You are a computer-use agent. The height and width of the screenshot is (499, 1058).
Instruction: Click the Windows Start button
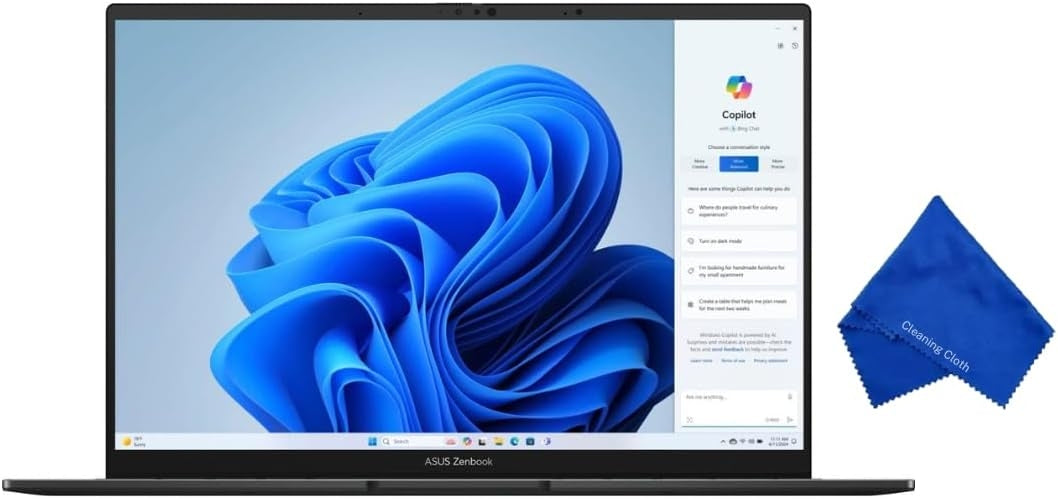click(371, 441)
